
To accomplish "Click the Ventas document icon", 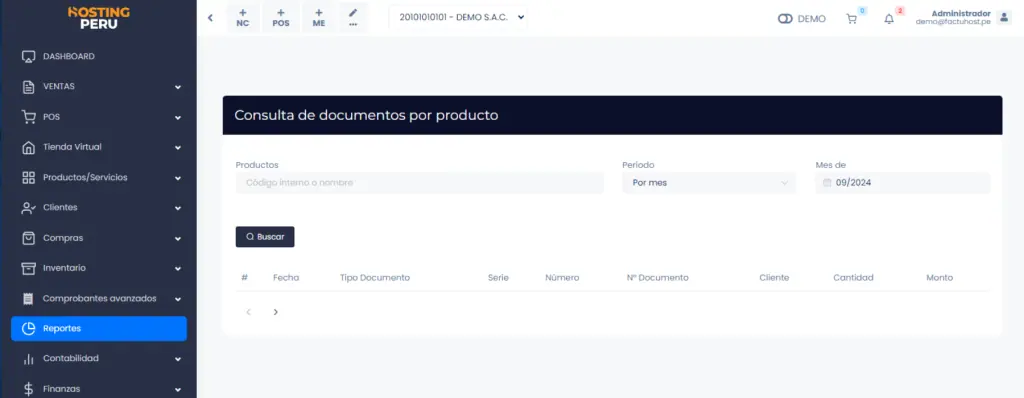I will (28, 87).
